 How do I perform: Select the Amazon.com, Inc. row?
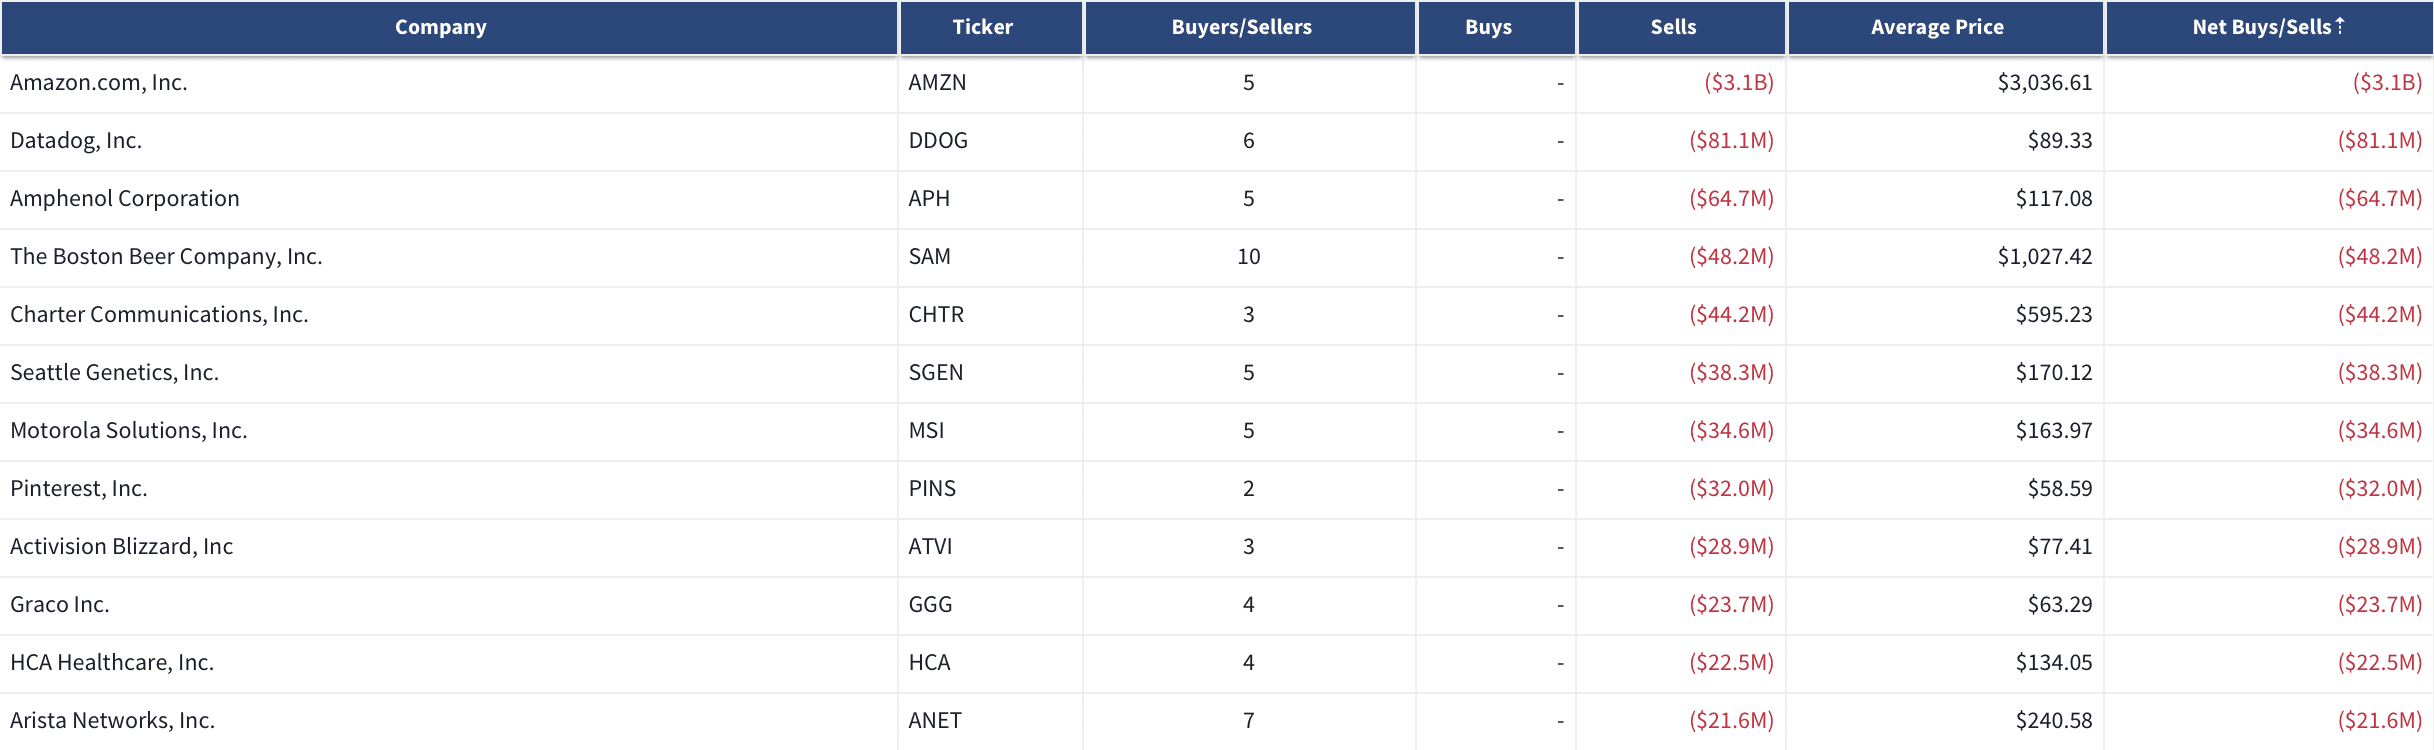pos(1217,83)
